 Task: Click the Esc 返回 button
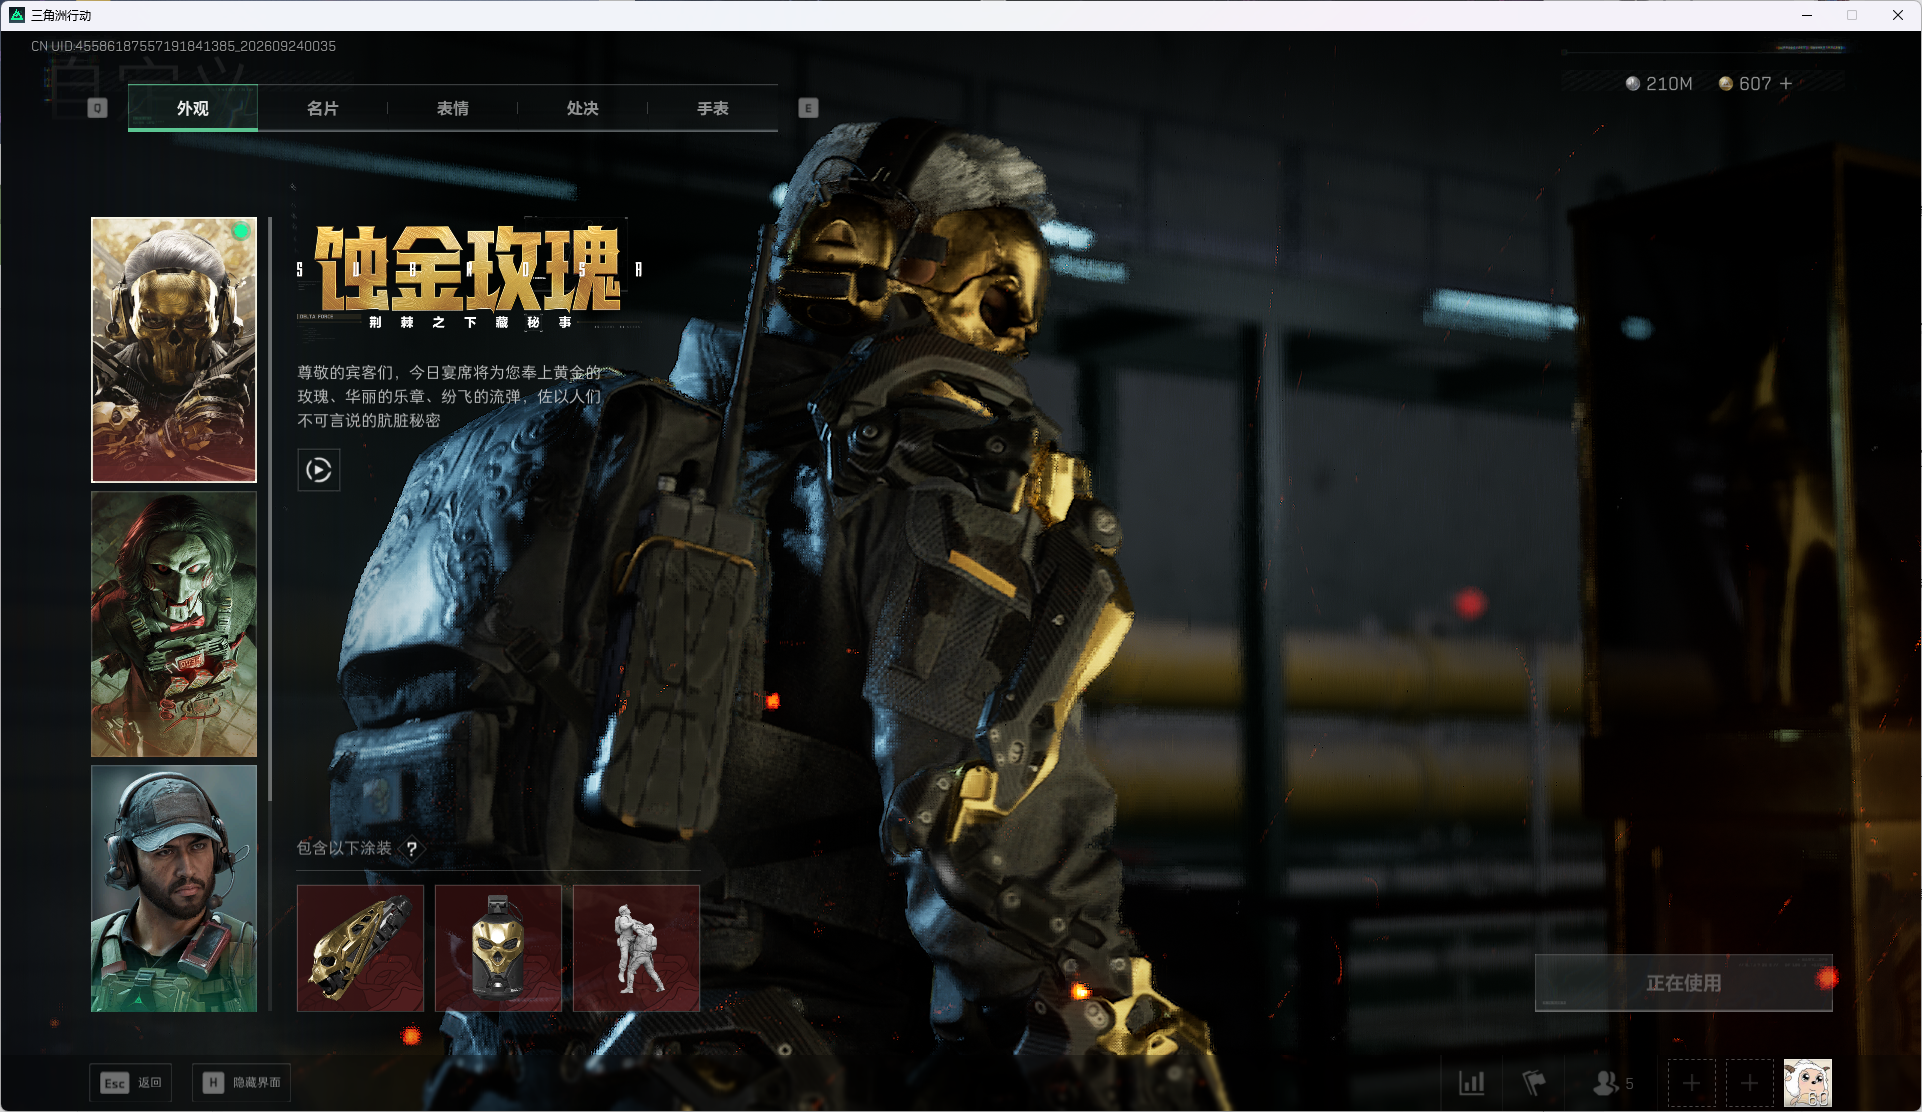(x=131, y=1083)
